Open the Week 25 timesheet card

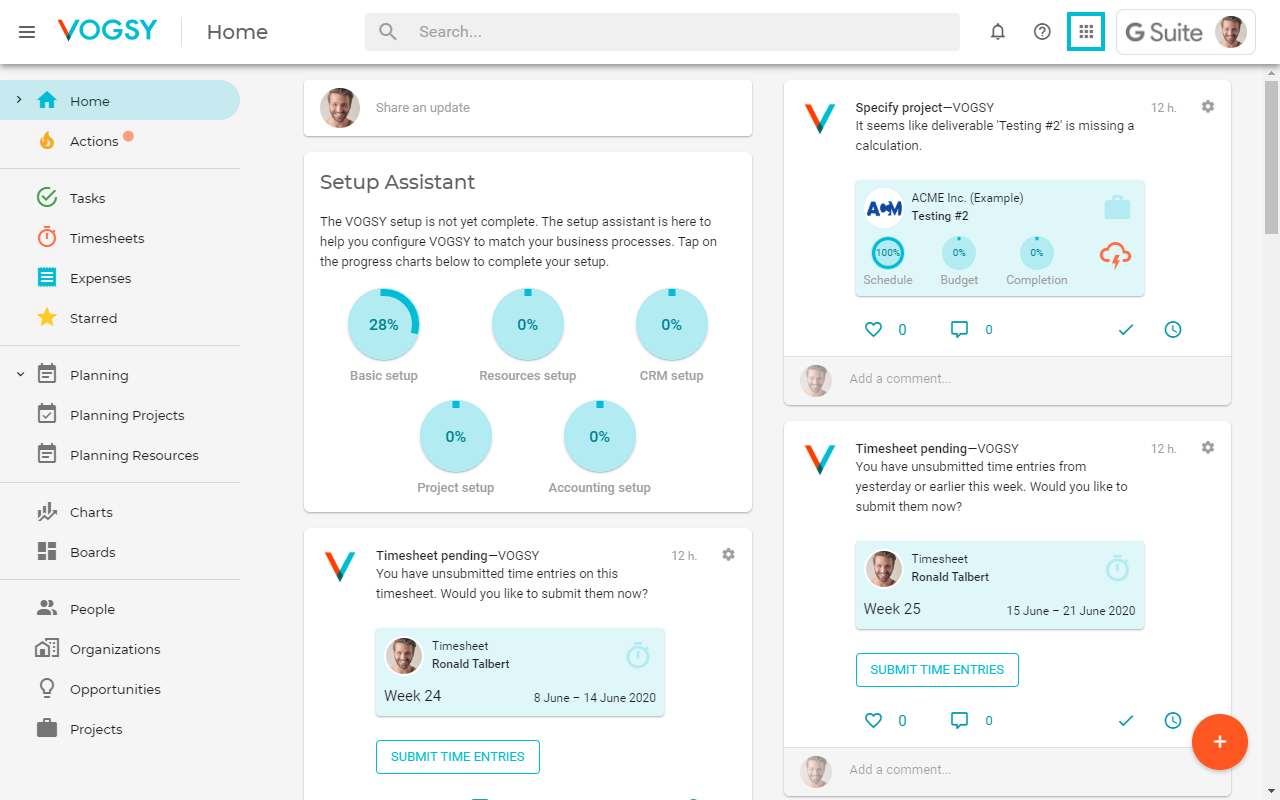pyautogui.click(x=1000, y=585)
